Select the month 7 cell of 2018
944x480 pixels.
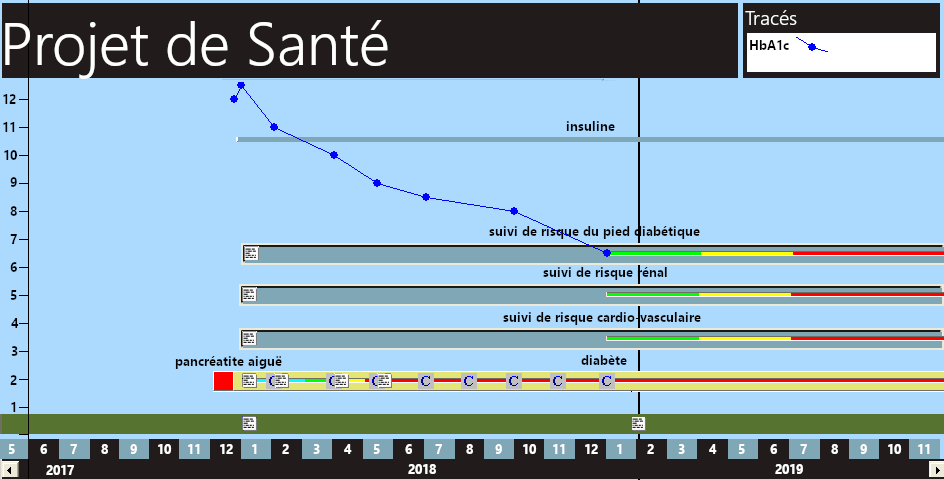point(439,449)
